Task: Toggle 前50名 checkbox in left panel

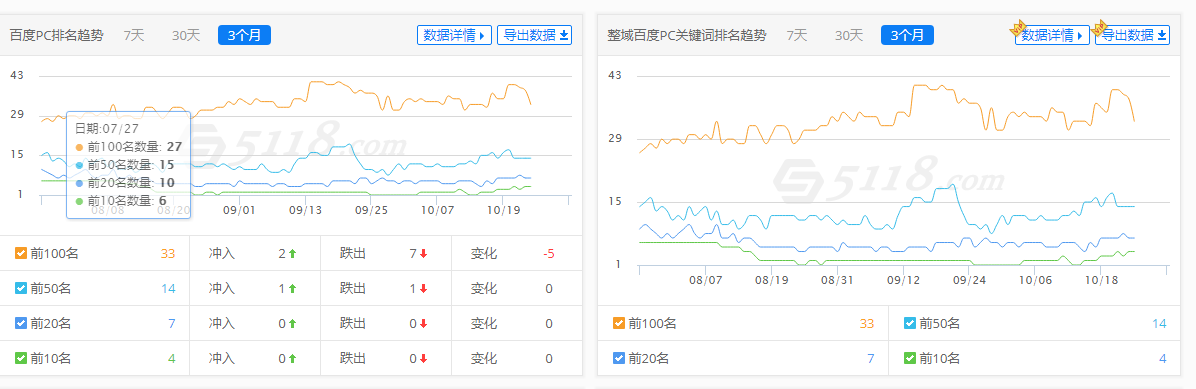Action: coord(21,289)
